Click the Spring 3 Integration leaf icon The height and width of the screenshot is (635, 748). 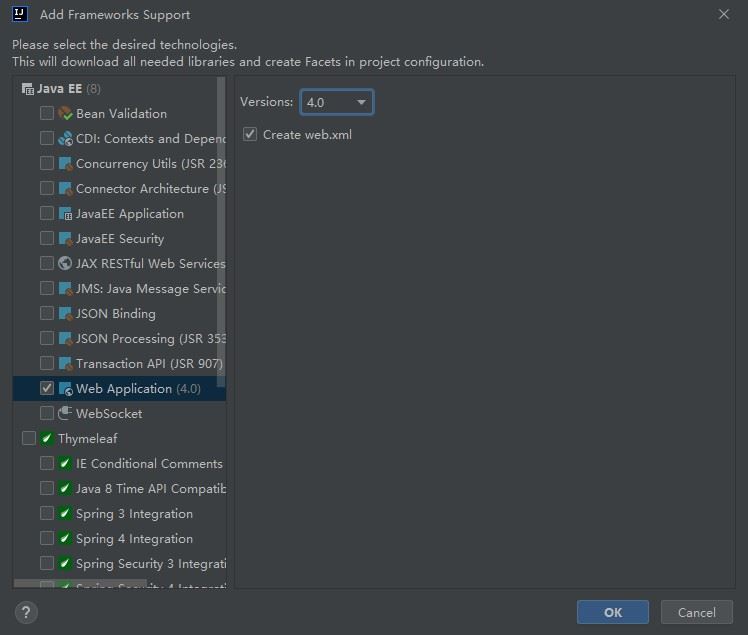tap(65, 513)
